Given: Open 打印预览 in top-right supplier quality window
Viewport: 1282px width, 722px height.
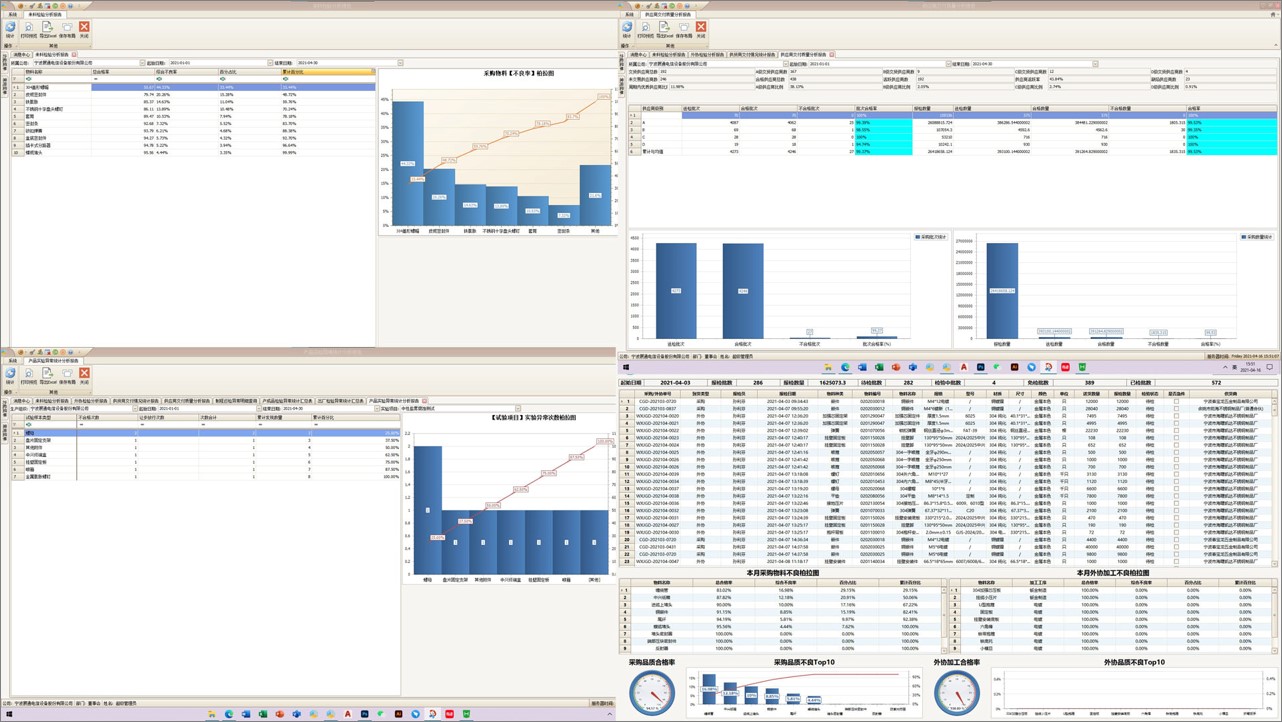Looking at the screenshot, I should point(645,29).
